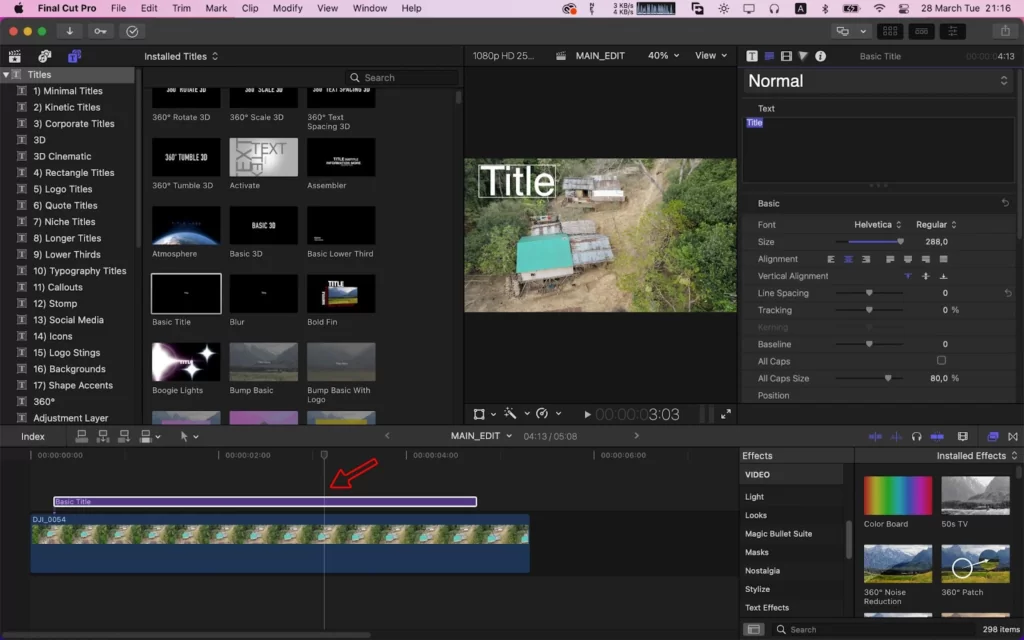
Task: Open the Info inspector icon
Action: click(820, 56)
